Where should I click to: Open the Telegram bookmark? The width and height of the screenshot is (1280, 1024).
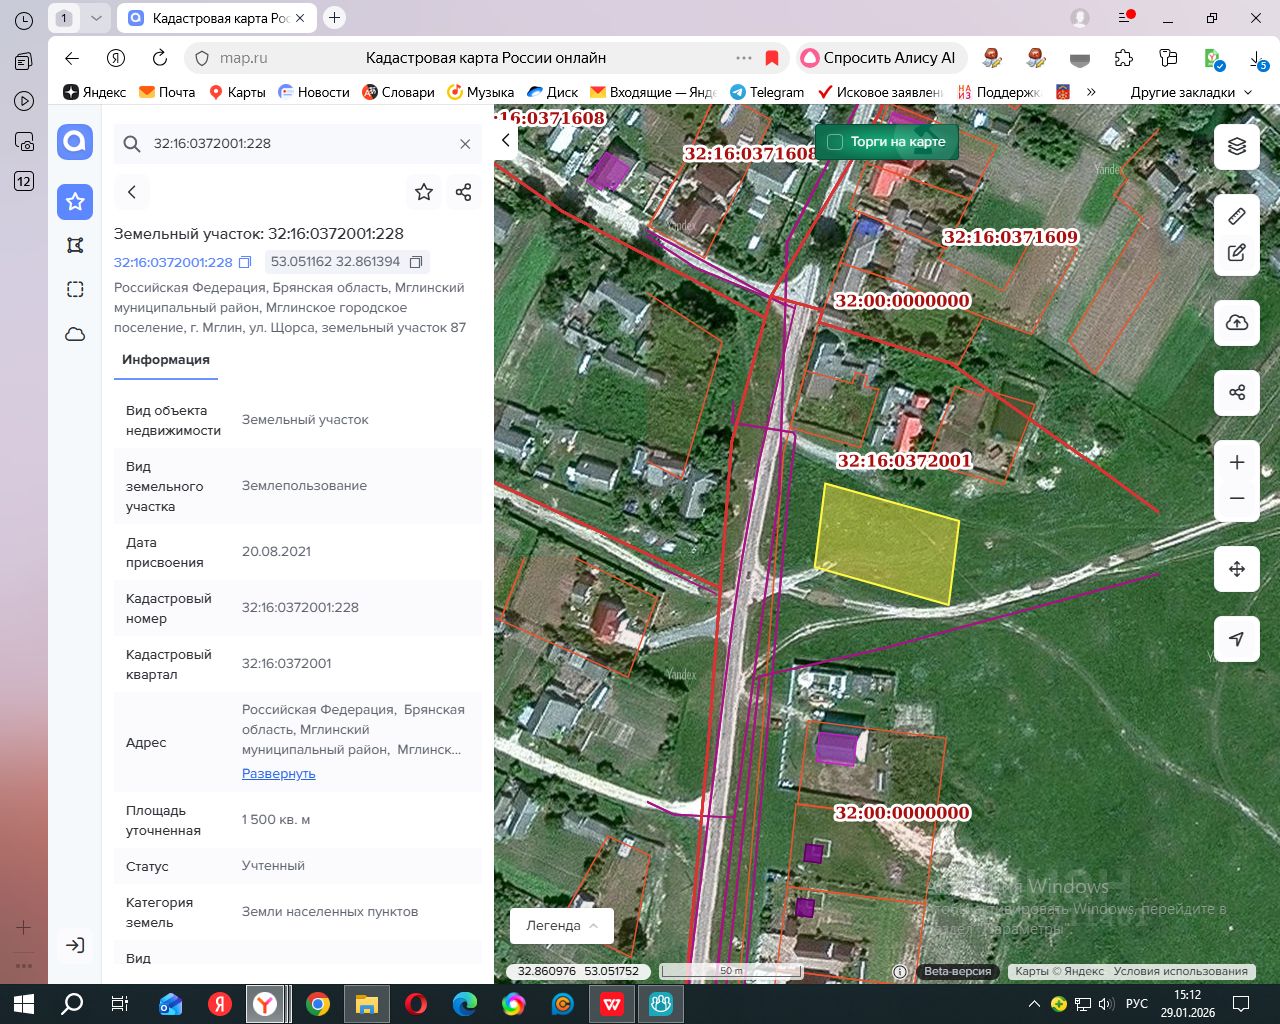[767, 92]
